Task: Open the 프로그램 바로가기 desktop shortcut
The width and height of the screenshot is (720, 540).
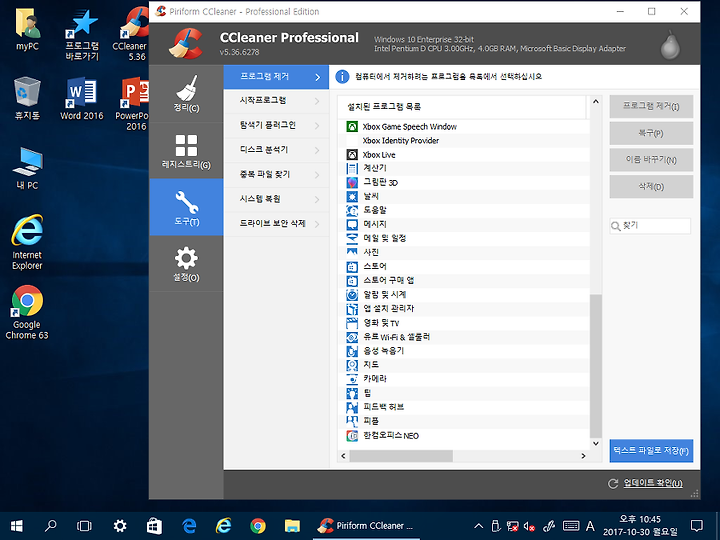Action: click(x=82, y=35)
